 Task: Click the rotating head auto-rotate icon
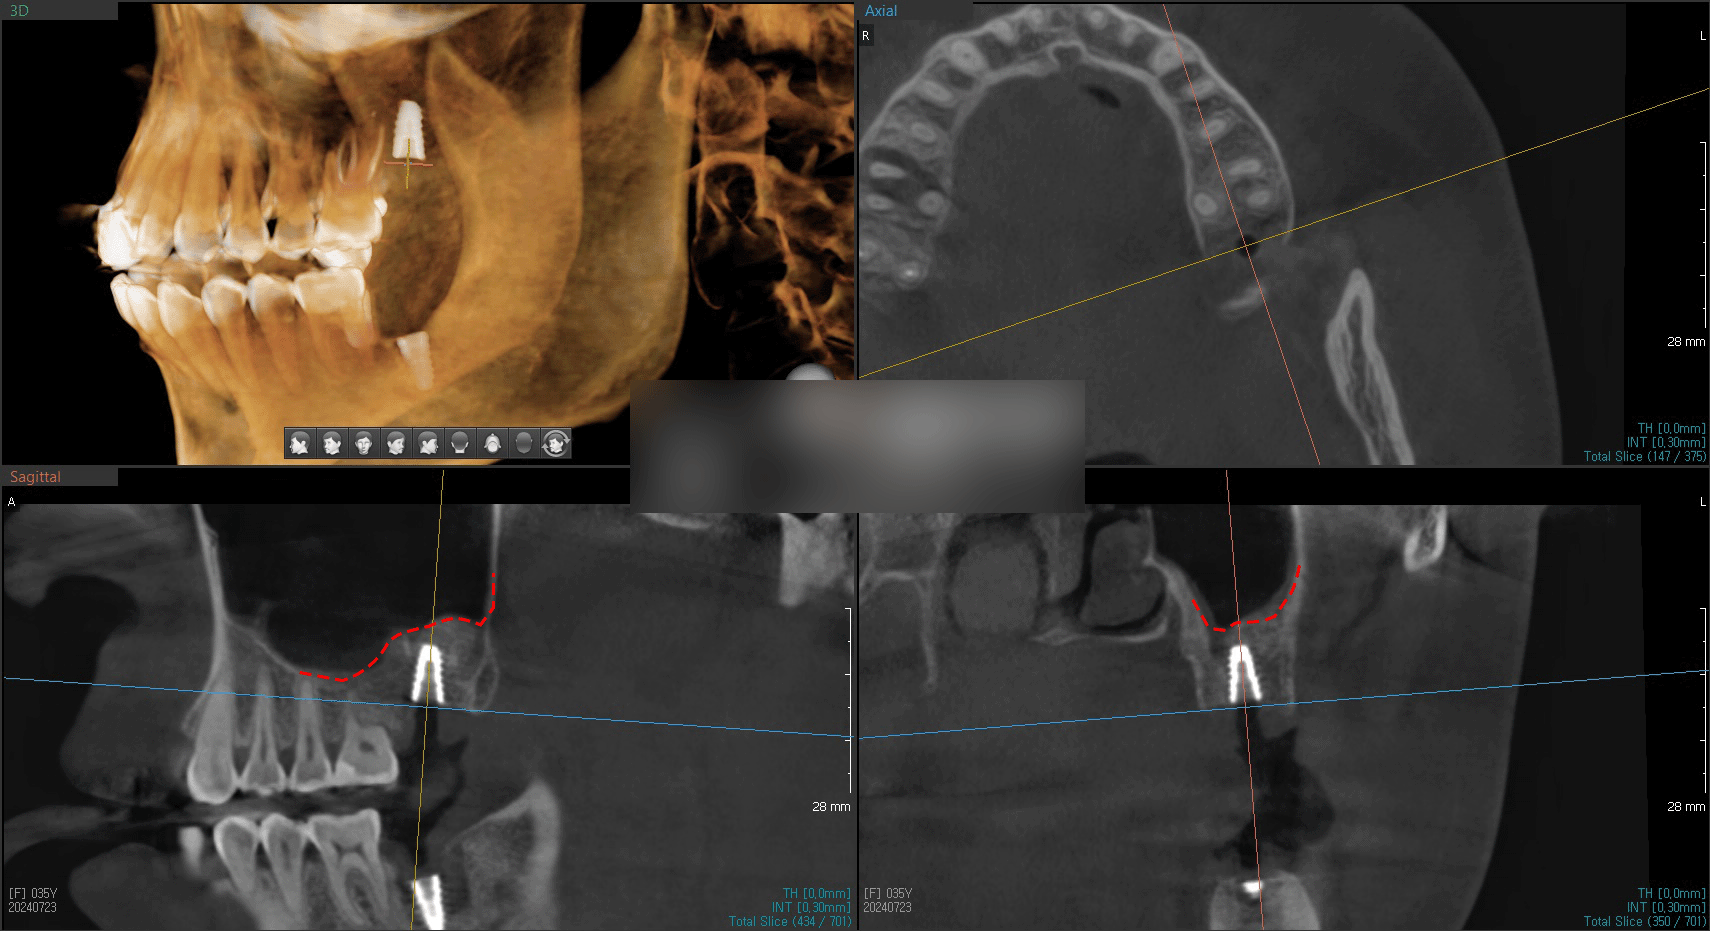pyautogui.click(x=556, y=443)
